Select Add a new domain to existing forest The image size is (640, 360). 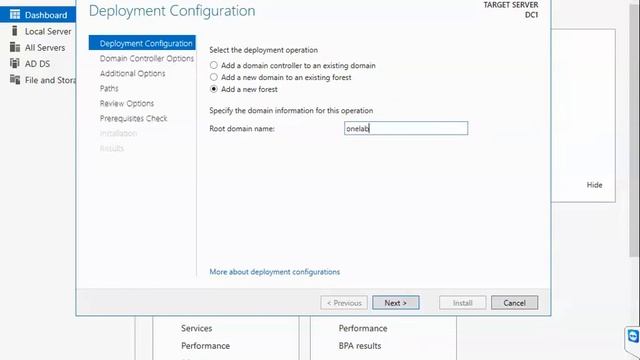[213, 77]
